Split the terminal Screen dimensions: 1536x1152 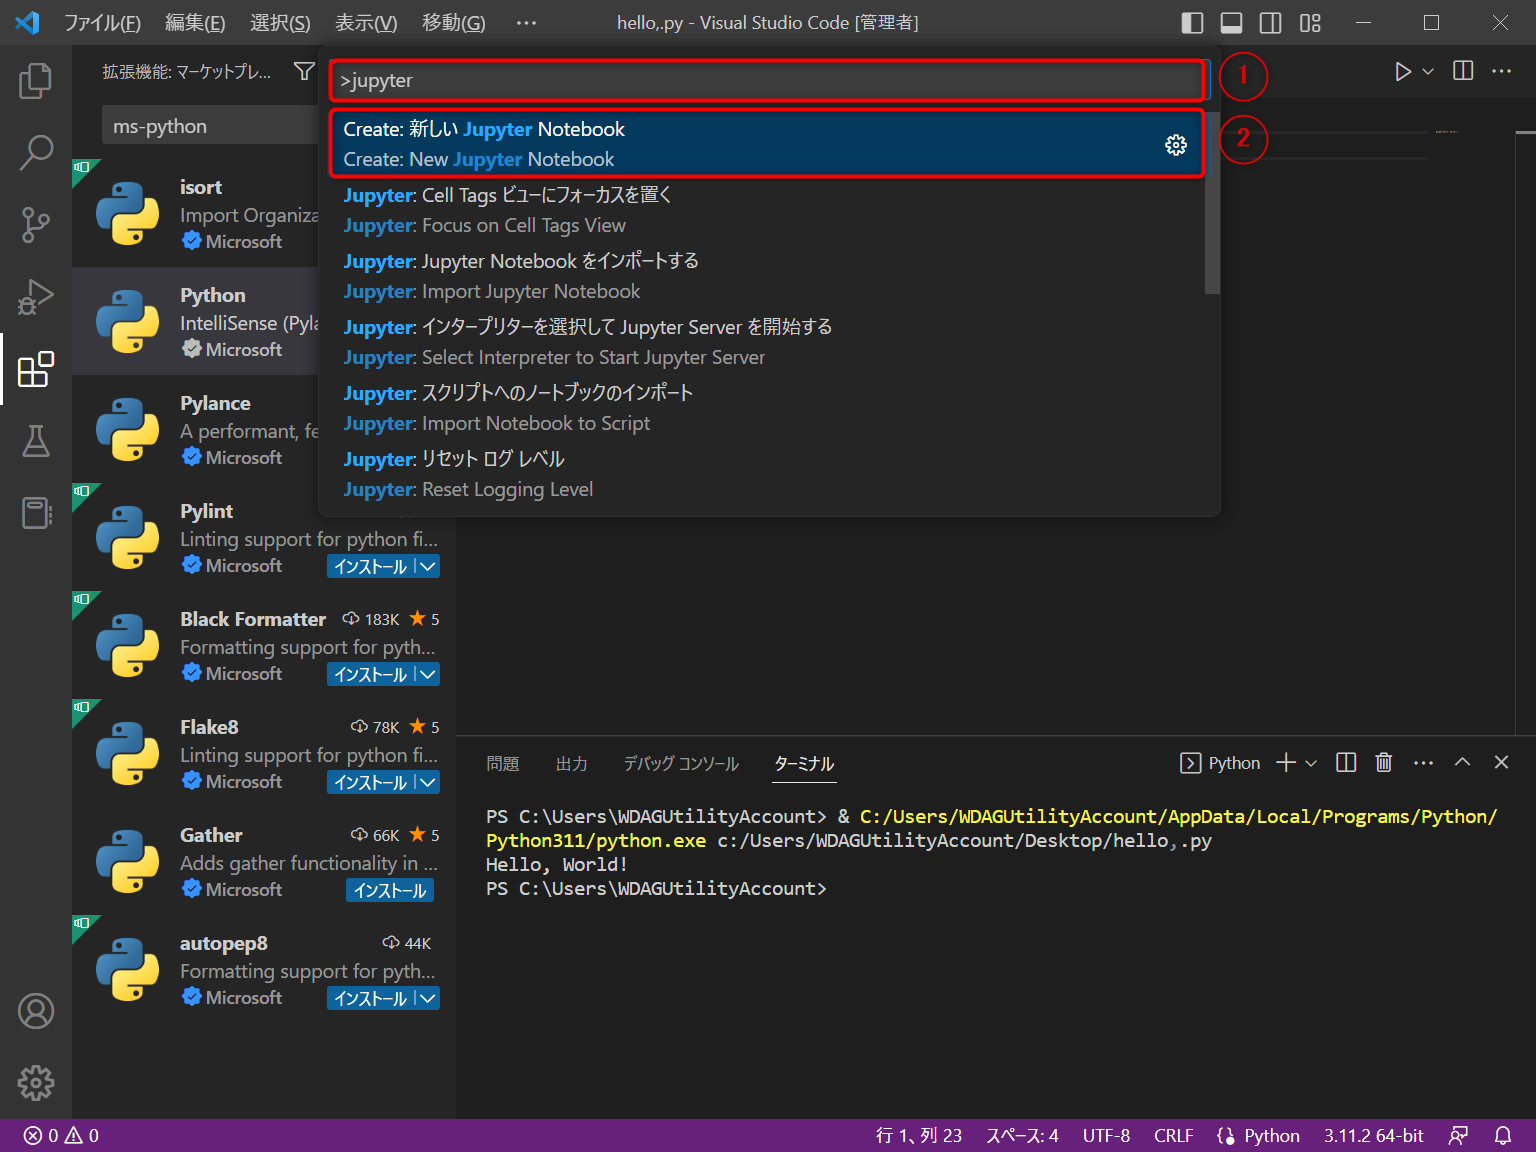pos(1346,763)
